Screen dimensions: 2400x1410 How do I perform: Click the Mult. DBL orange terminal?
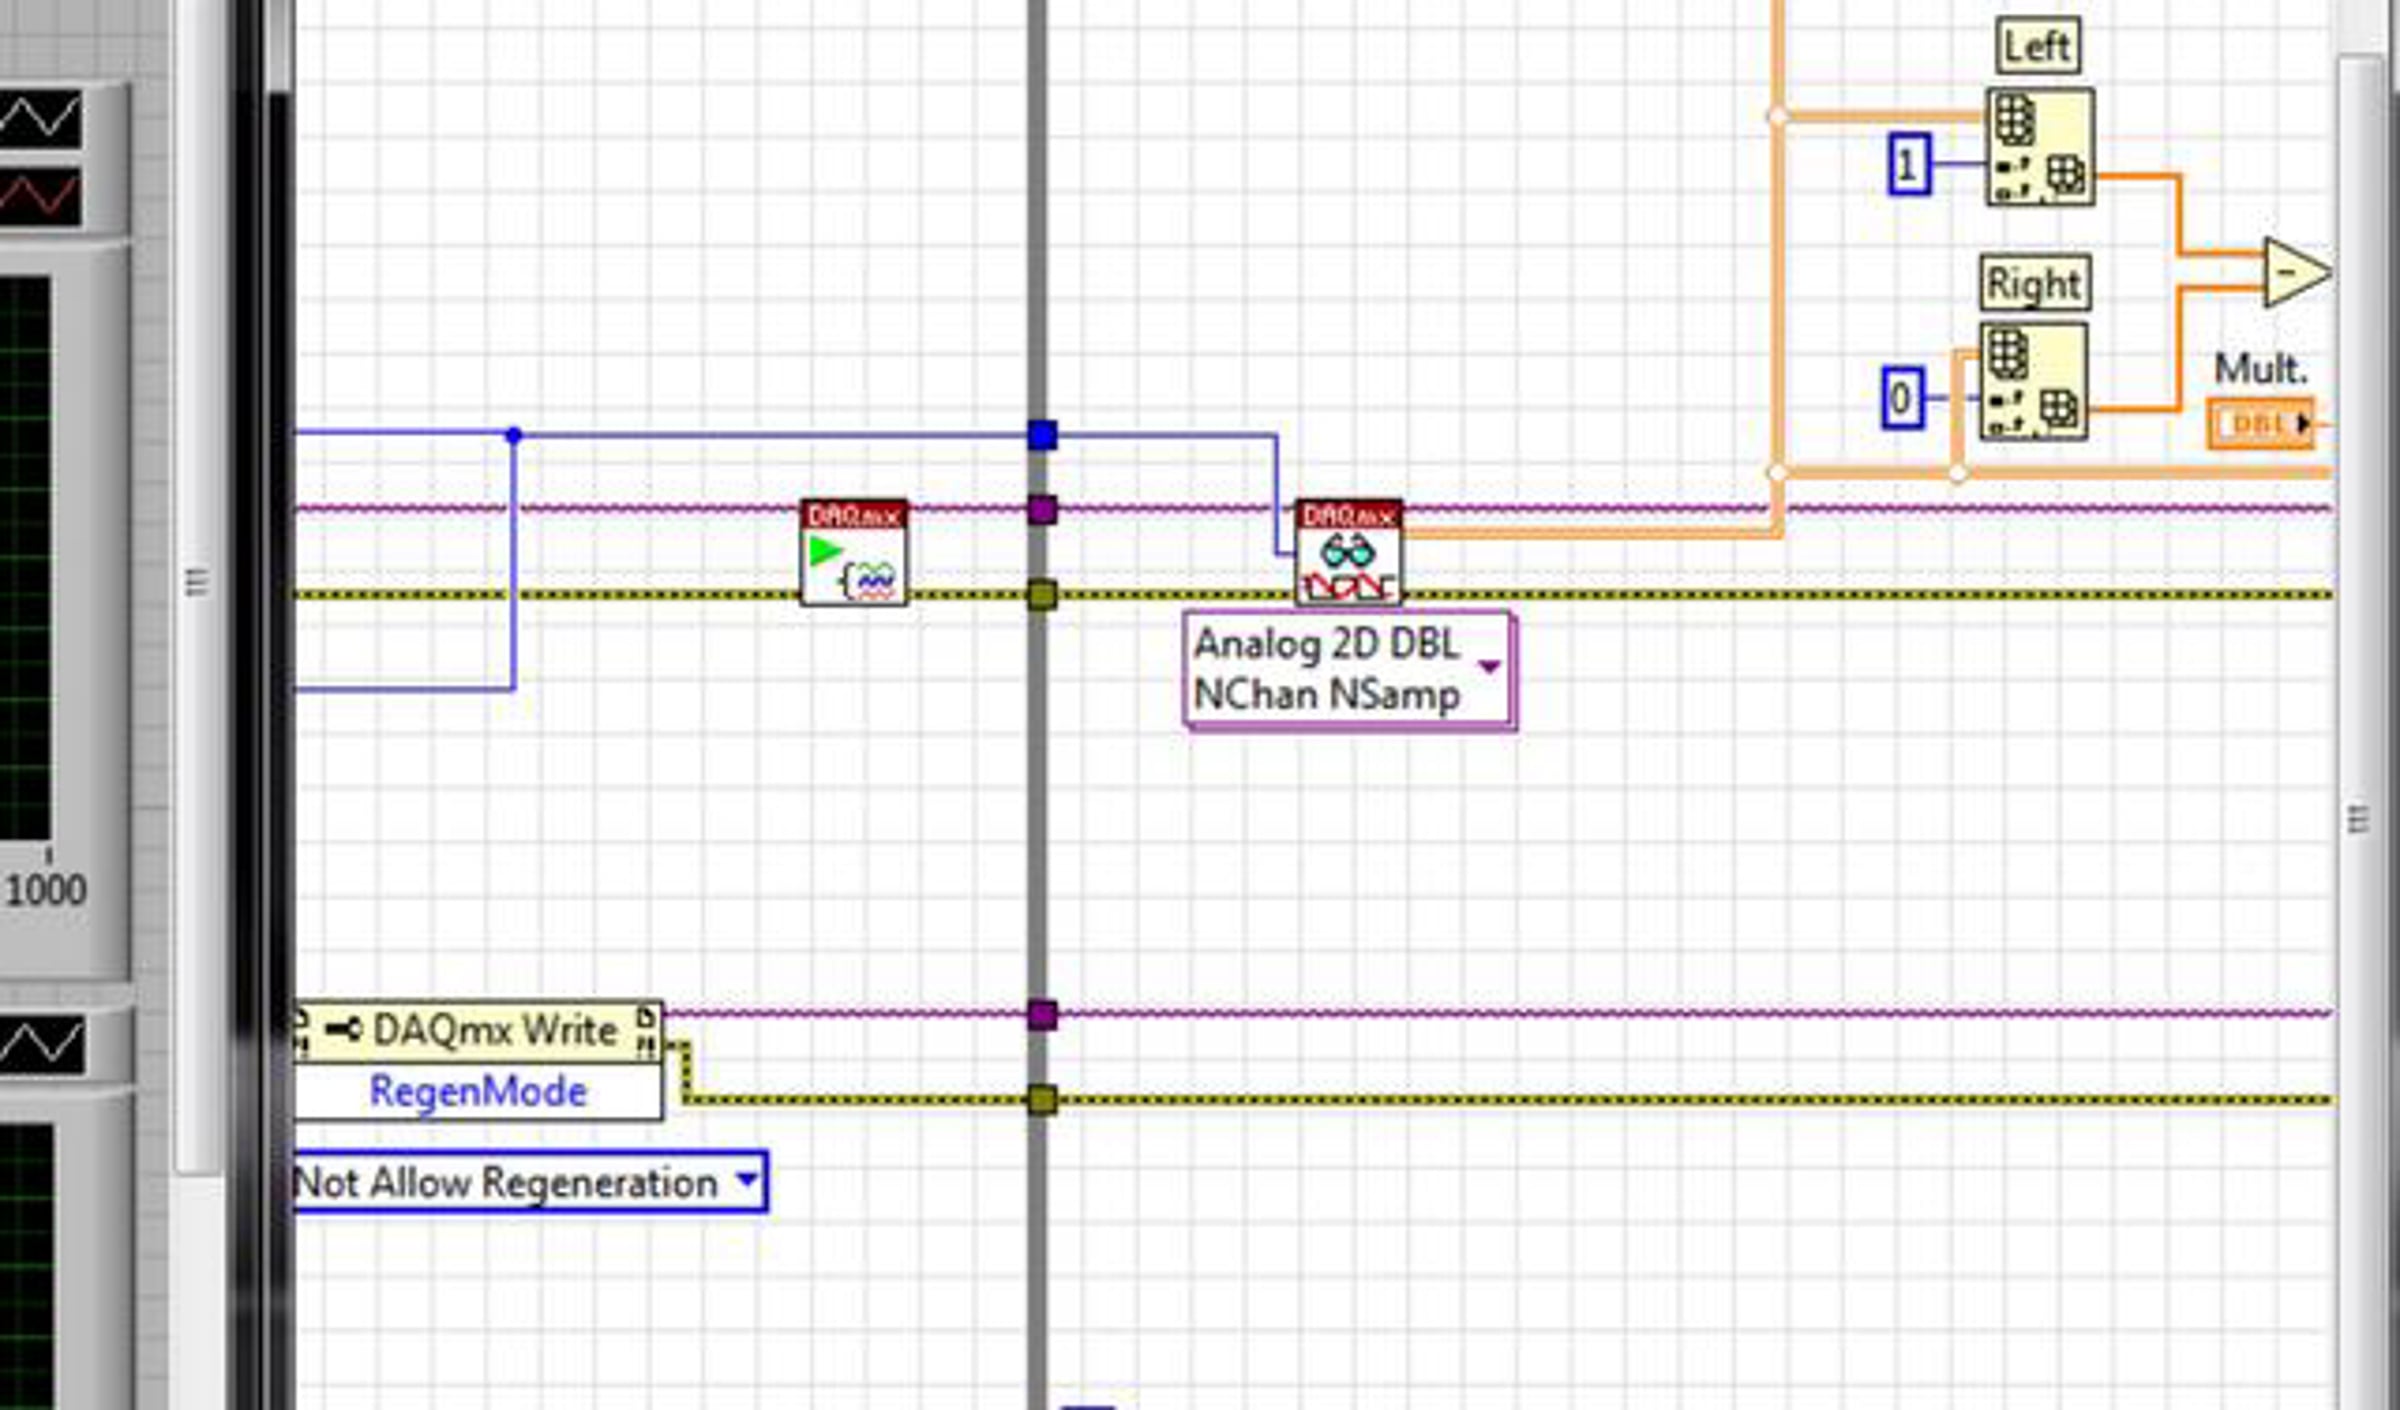click(2260, 423)
